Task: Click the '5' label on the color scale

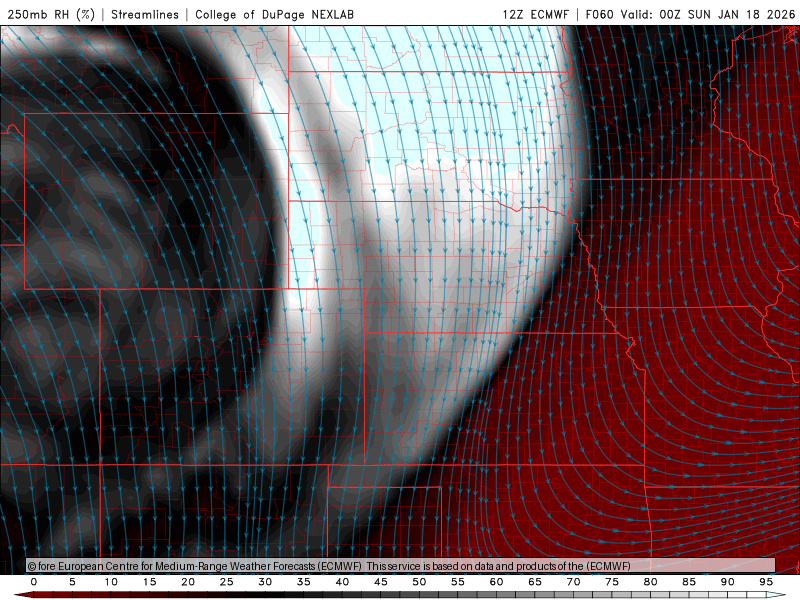Action: [x=72, y=582]
